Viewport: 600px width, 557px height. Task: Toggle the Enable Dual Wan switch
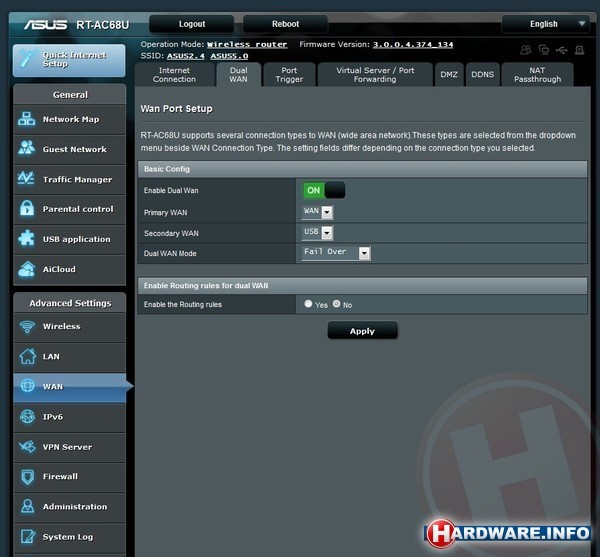[x=324, y=190]
